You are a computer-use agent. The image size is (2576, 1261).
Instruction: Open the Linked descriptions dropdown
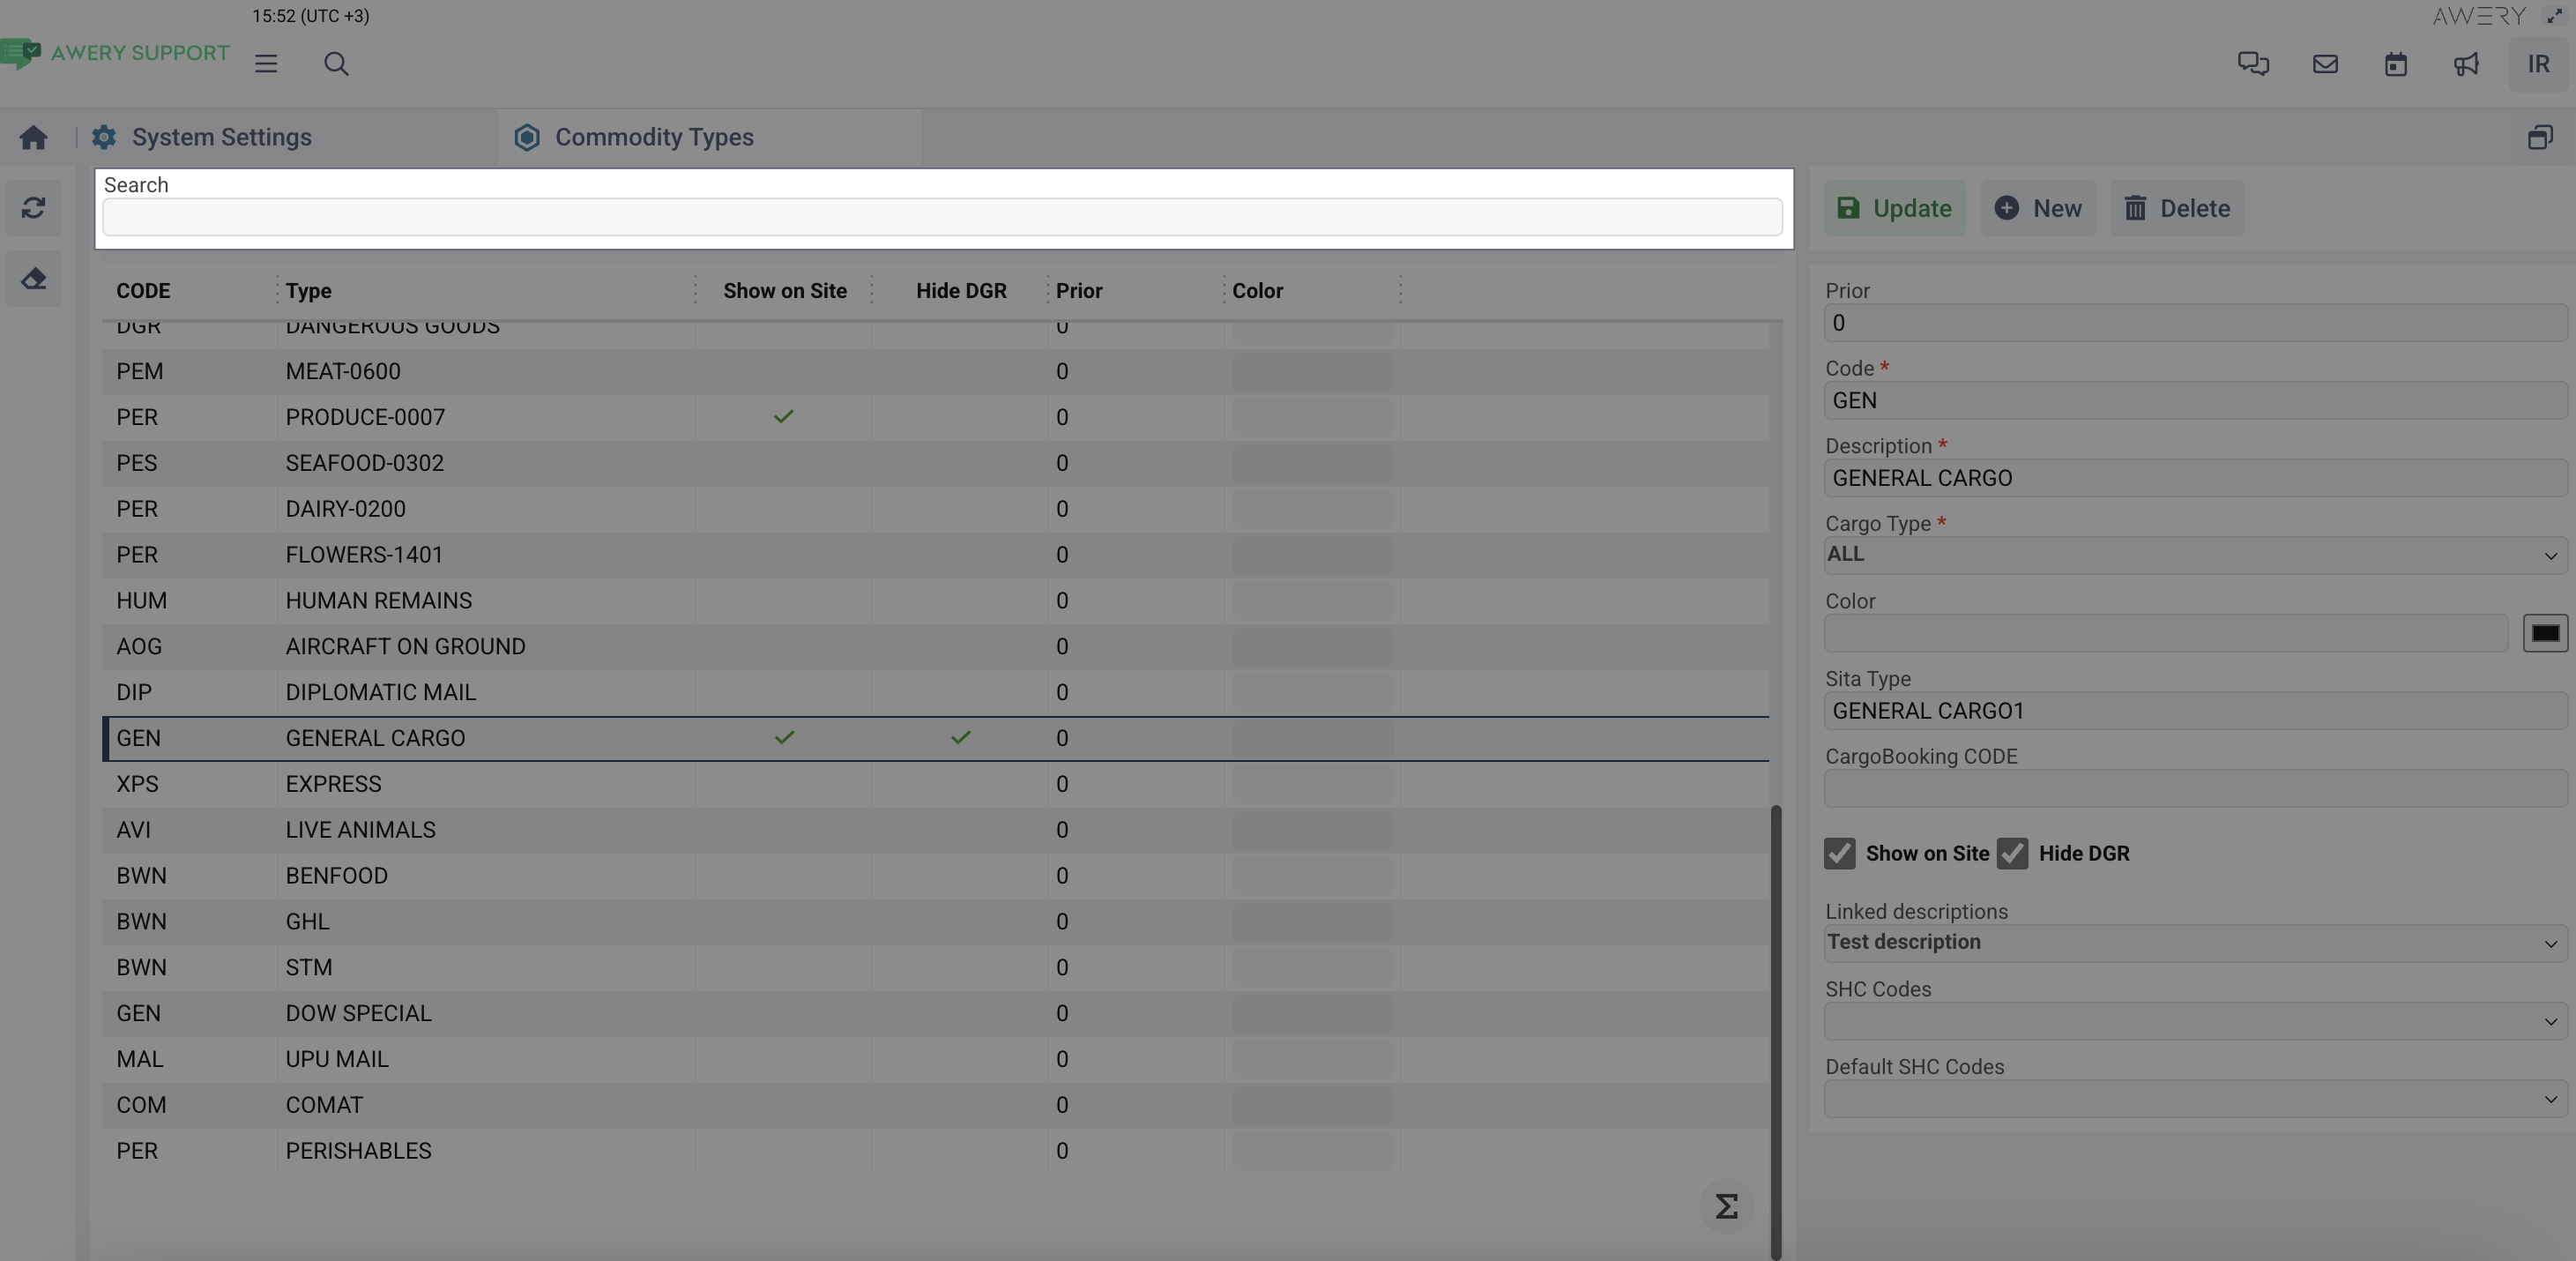(2195, 943)
